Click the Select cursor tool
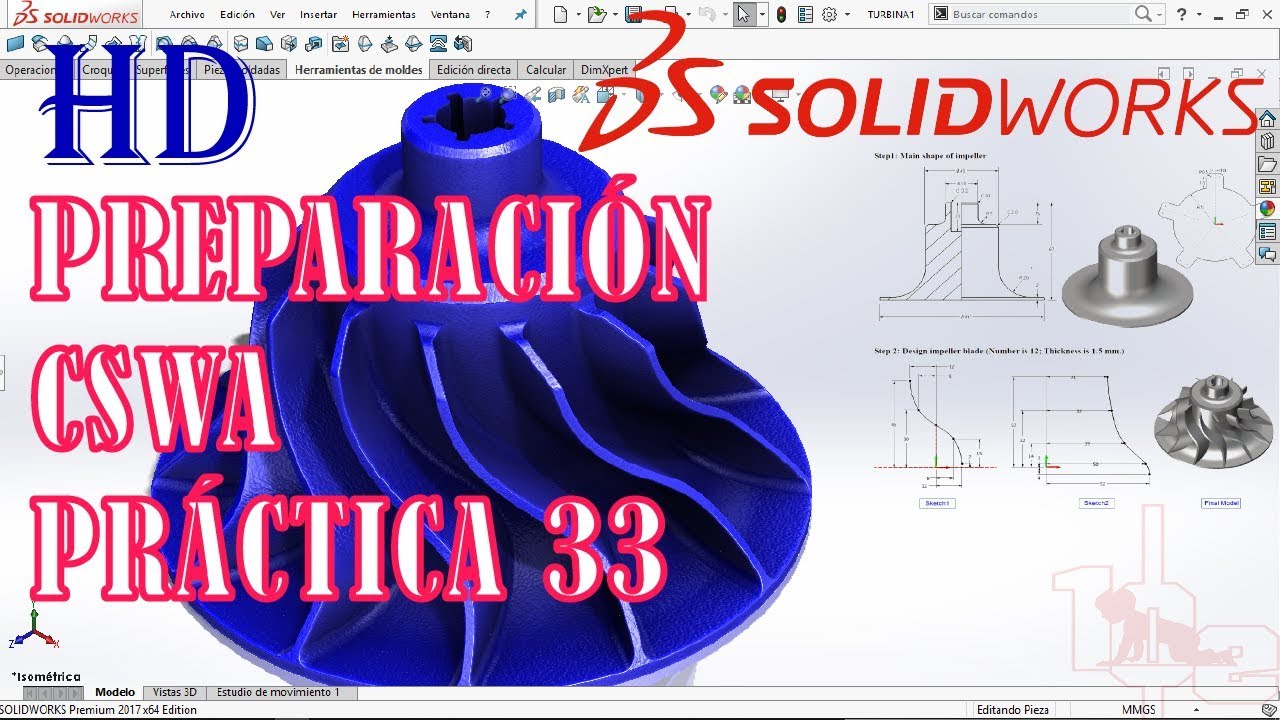 click(x=744, y=14)
